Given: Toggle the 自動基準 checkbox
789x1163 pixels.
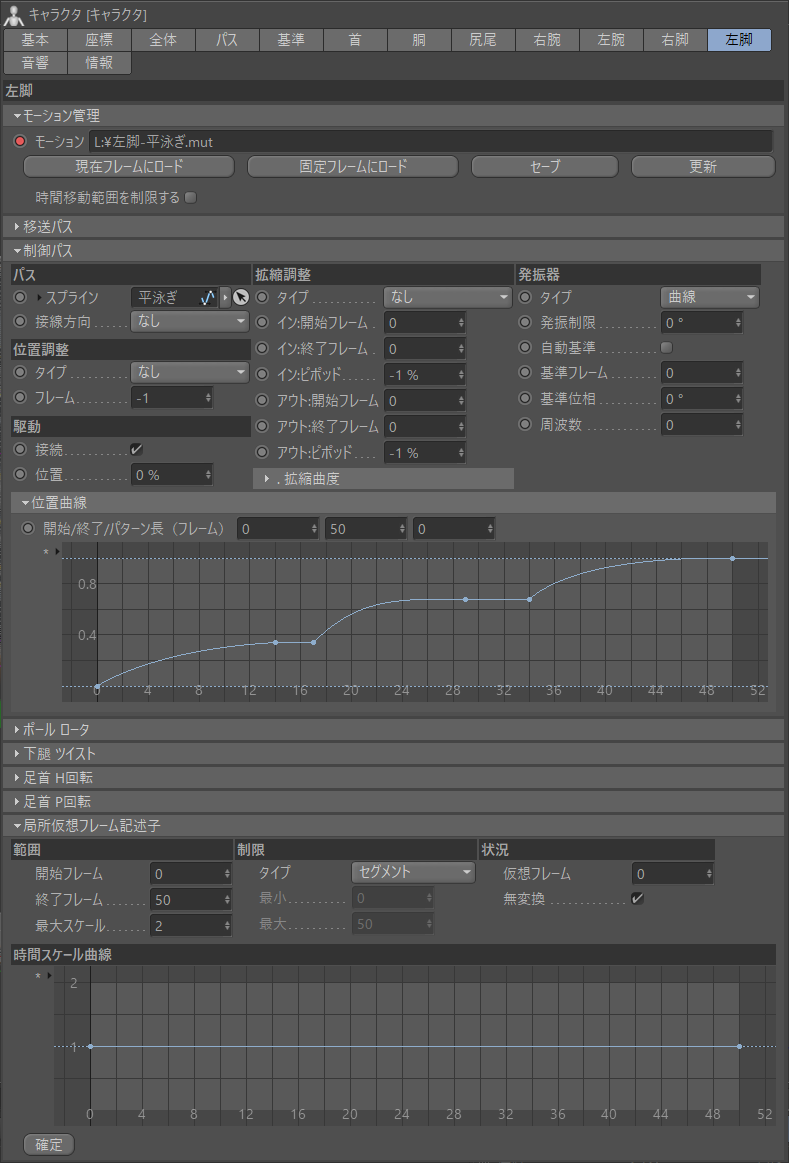Looking at the screenshot, I should tap(667, 347).
